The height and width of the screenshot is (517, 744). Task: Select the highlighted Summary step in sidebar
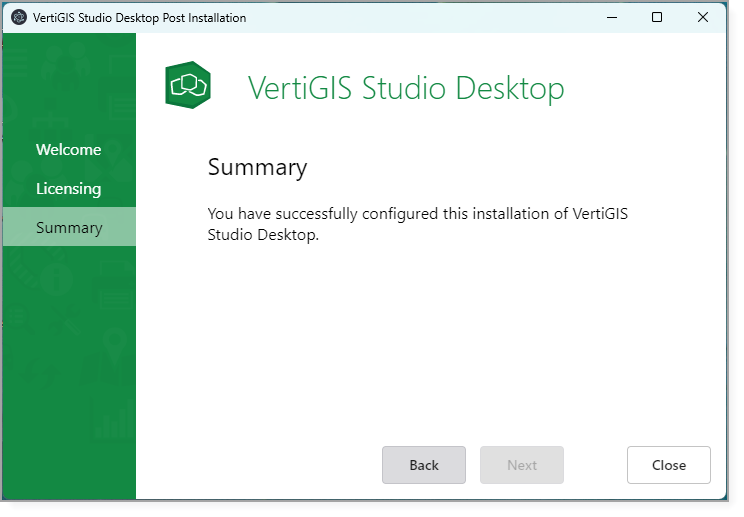[x=69, y=228]
